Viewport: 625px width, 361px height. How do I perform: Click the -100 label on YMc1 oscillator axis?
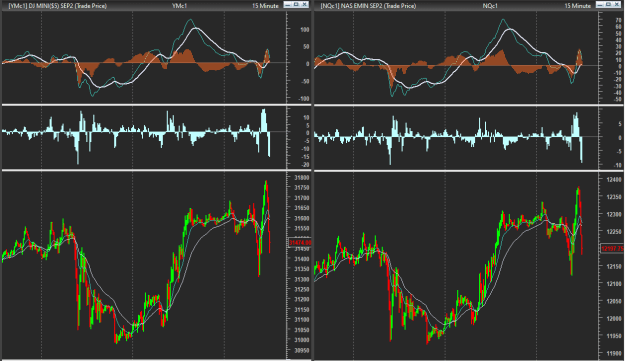(x=304, y=98)
